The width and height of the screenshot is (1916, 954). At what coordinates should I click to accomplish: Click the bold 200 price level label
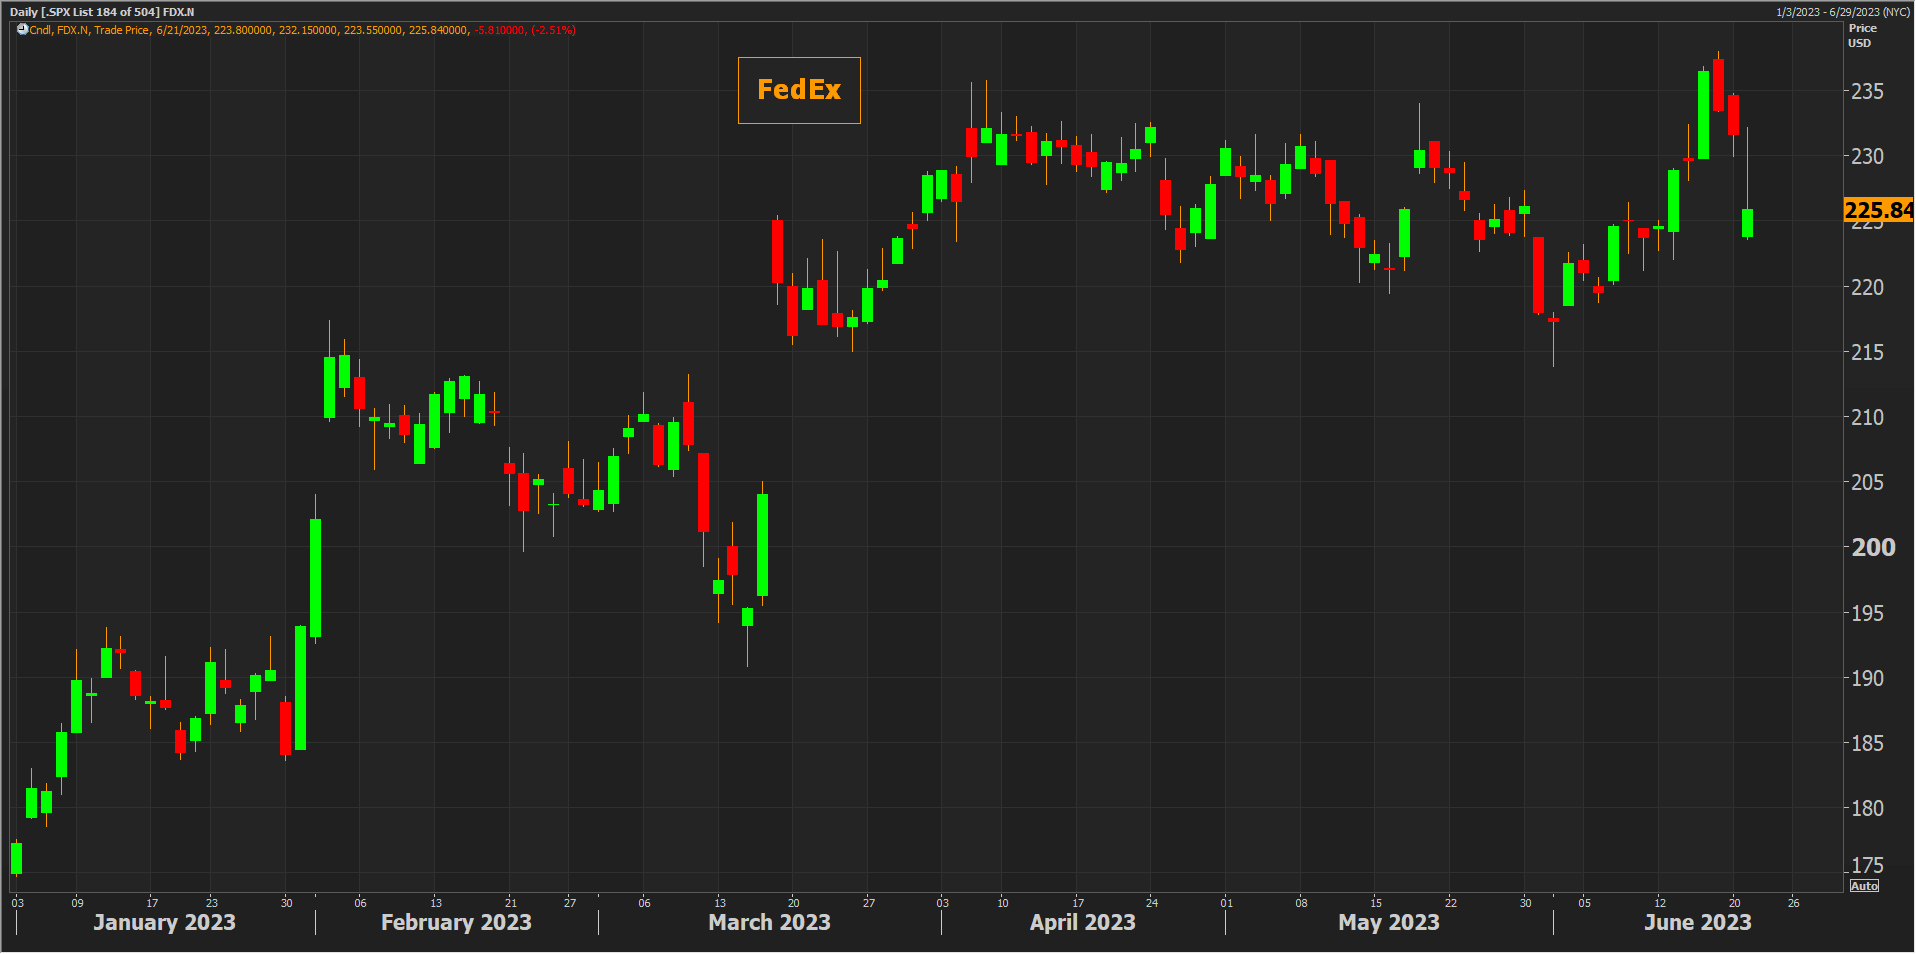[x=1873, y=547]
